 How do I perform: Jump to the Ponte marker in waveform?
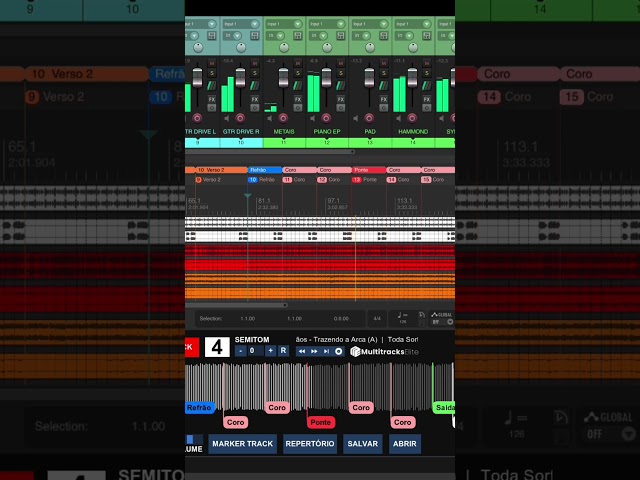point(321,422)
